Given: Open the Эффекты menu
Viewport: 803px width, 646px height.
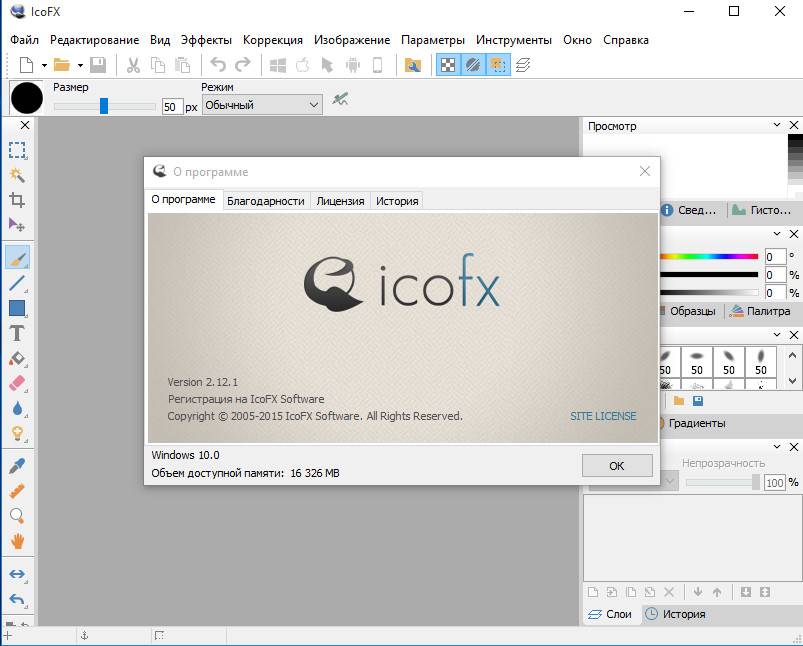Looking at the screenshot, I should click(206, 40).
